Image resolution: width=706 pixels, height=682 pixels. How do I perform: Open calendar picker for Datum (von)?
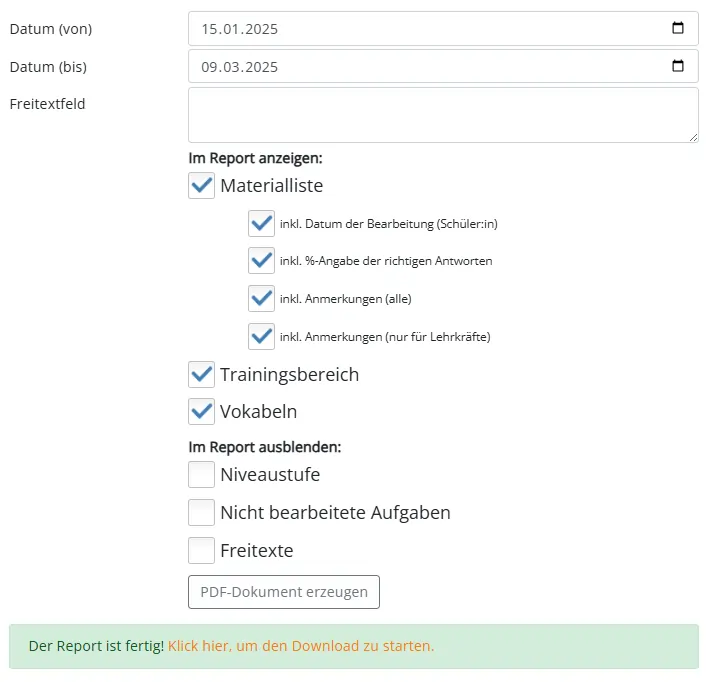coord(678,29)
